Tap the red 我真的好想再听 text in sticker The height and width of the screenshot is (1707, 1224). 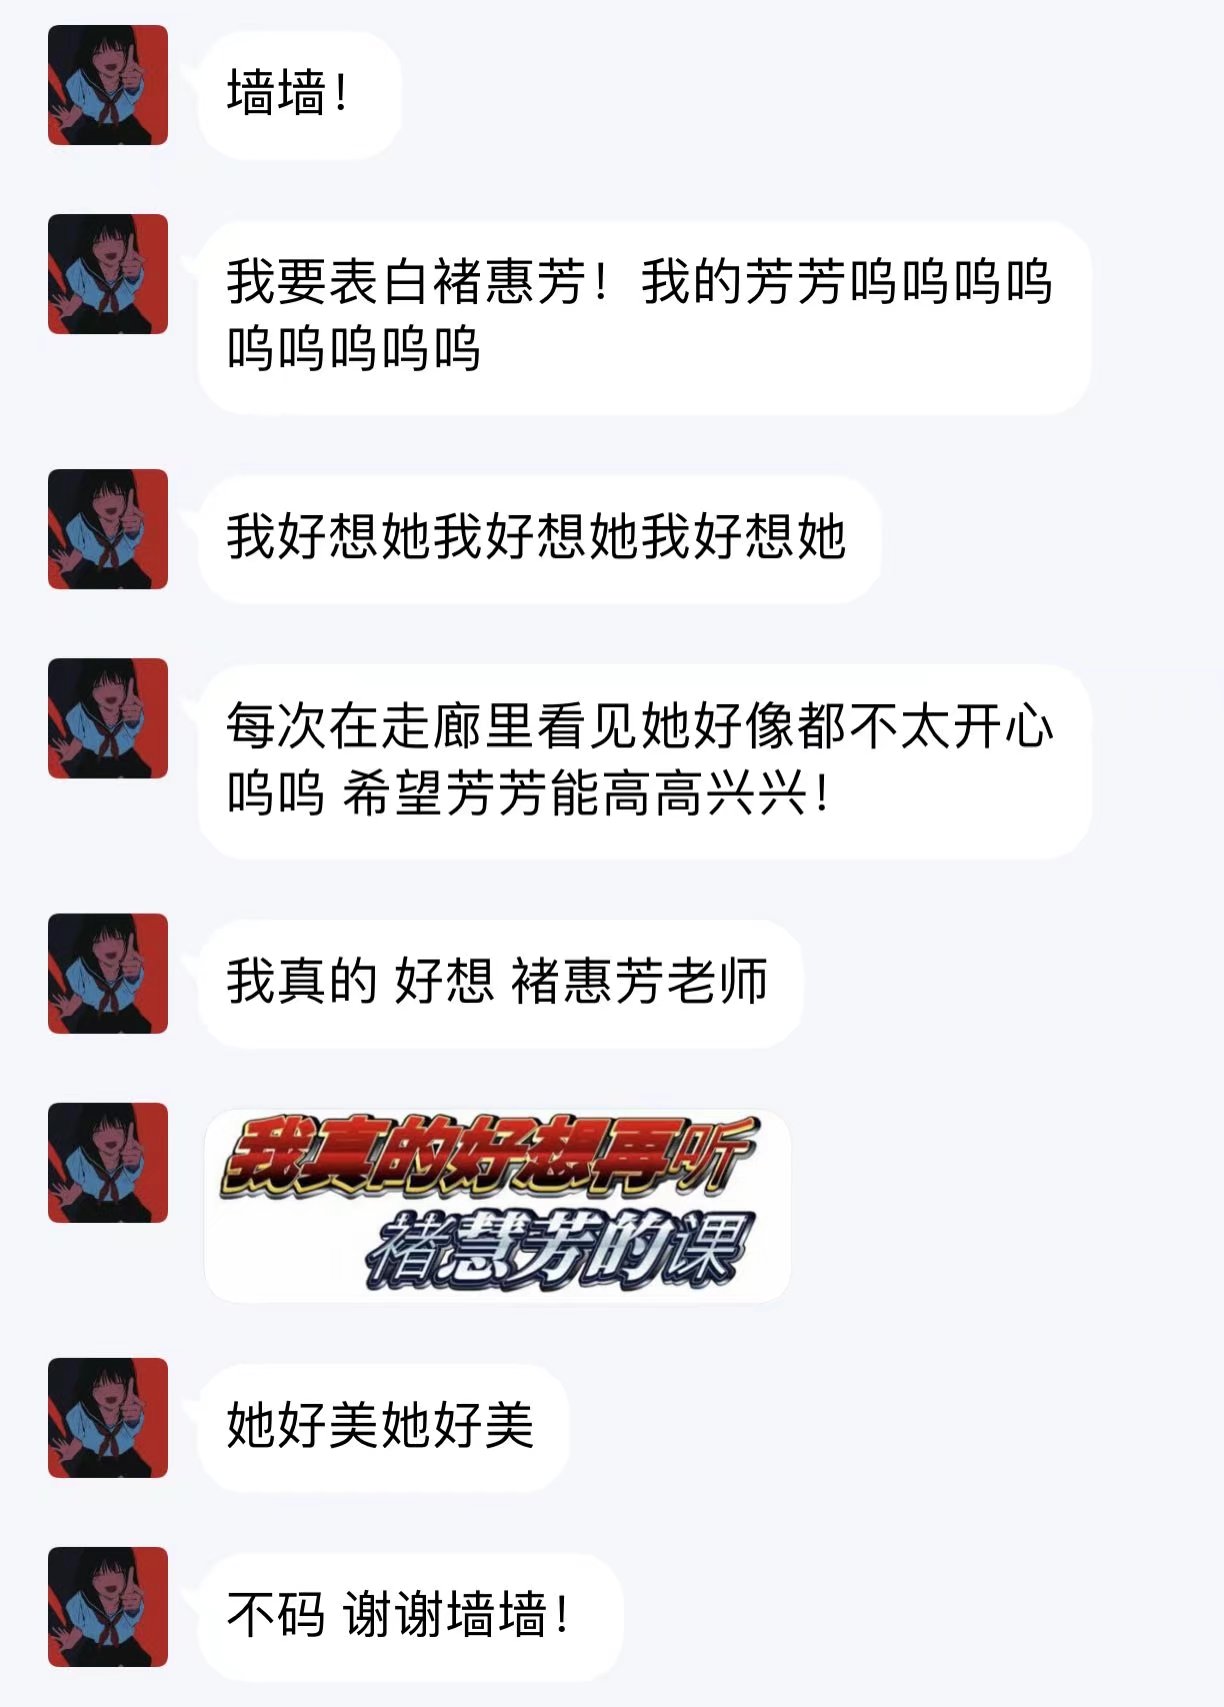tap(487, 1158)
